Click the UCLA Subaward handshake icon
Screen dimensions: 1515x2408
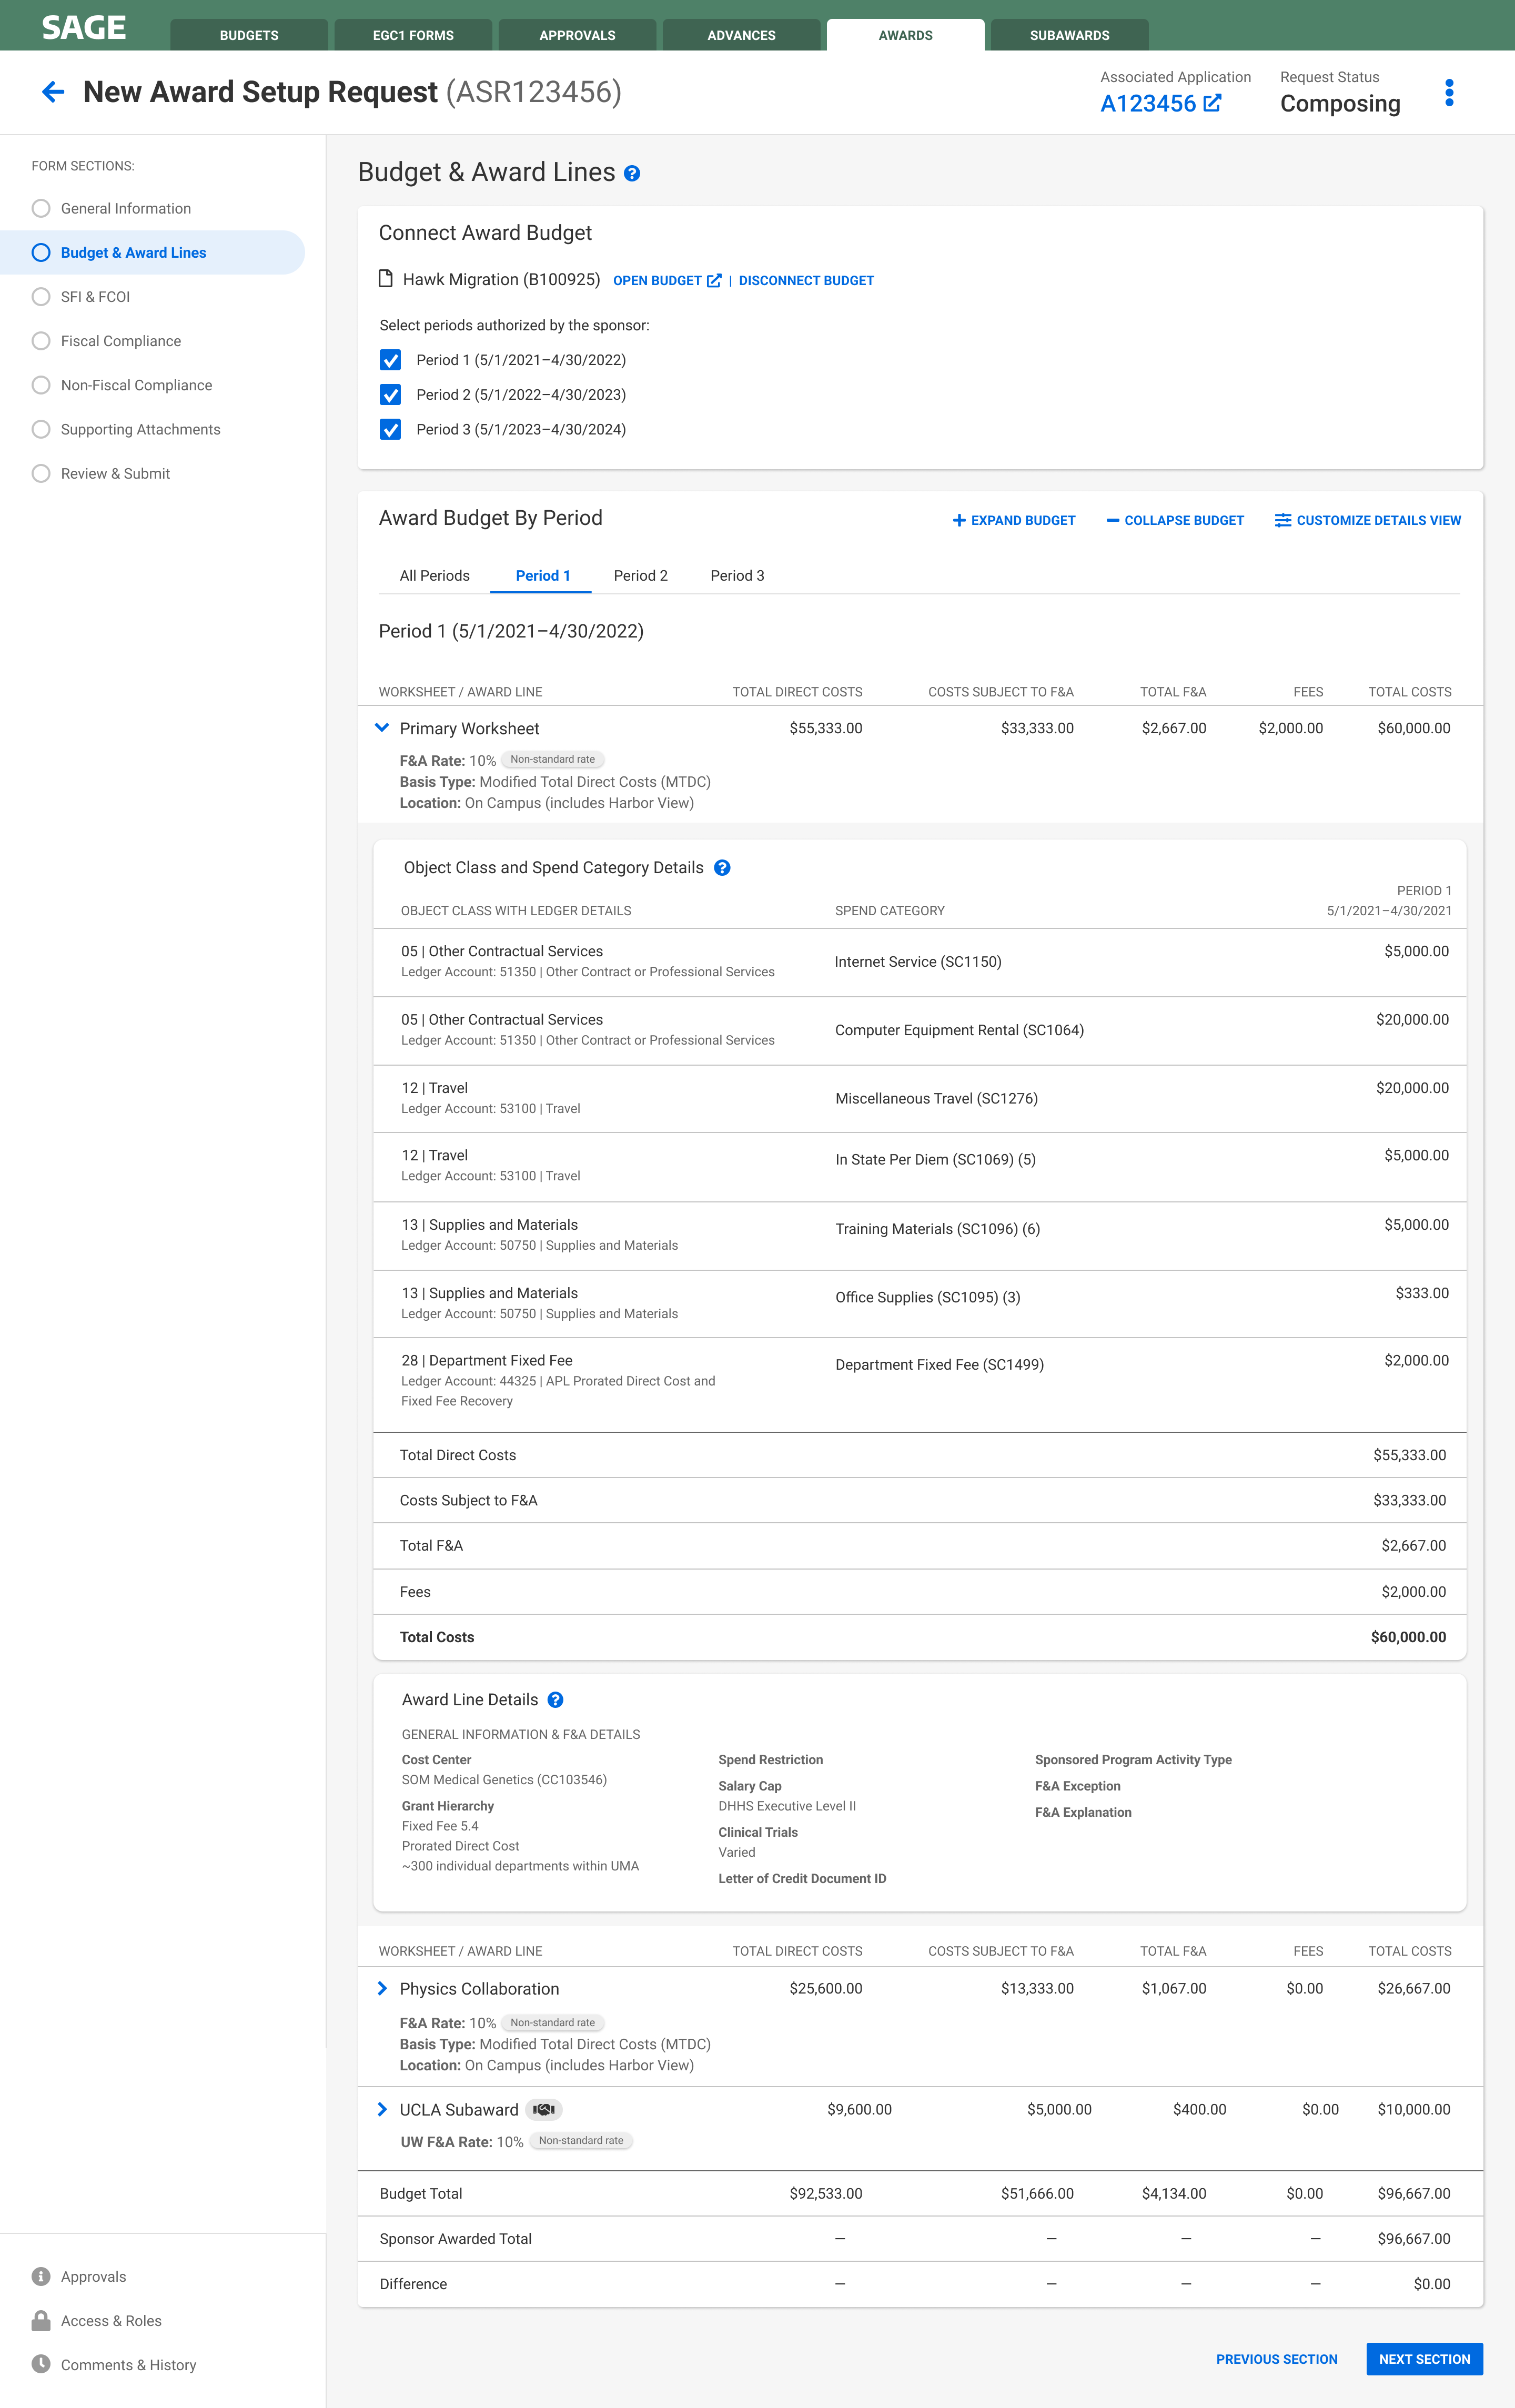pyautogui.click(x=543, y=2110)
